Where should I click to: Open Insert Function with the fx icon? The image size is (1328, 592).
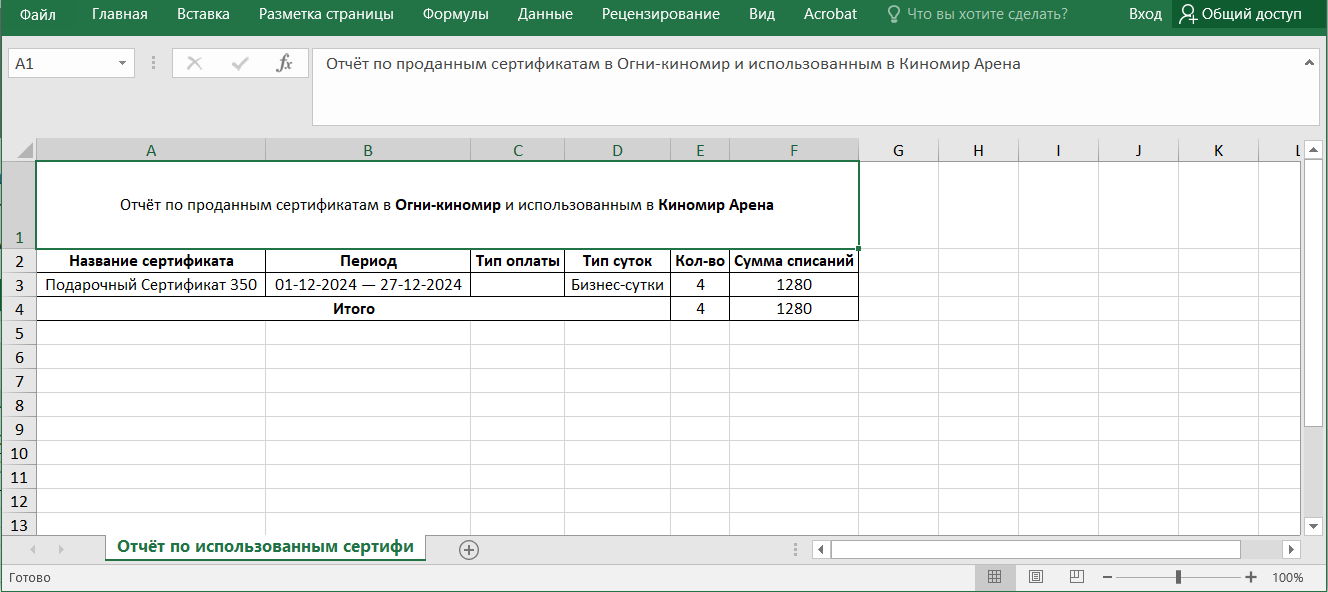pos(284,63)
